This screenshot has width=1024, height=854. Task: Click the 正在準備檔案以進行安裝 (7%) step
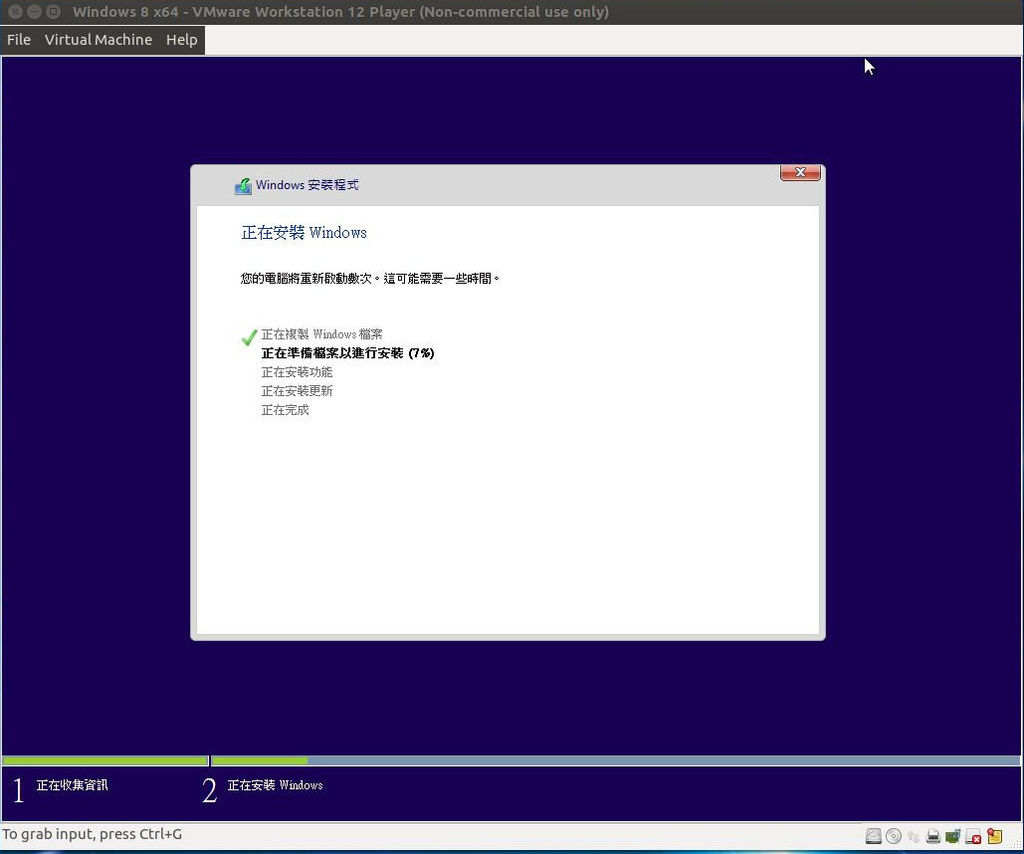point(347,353)
